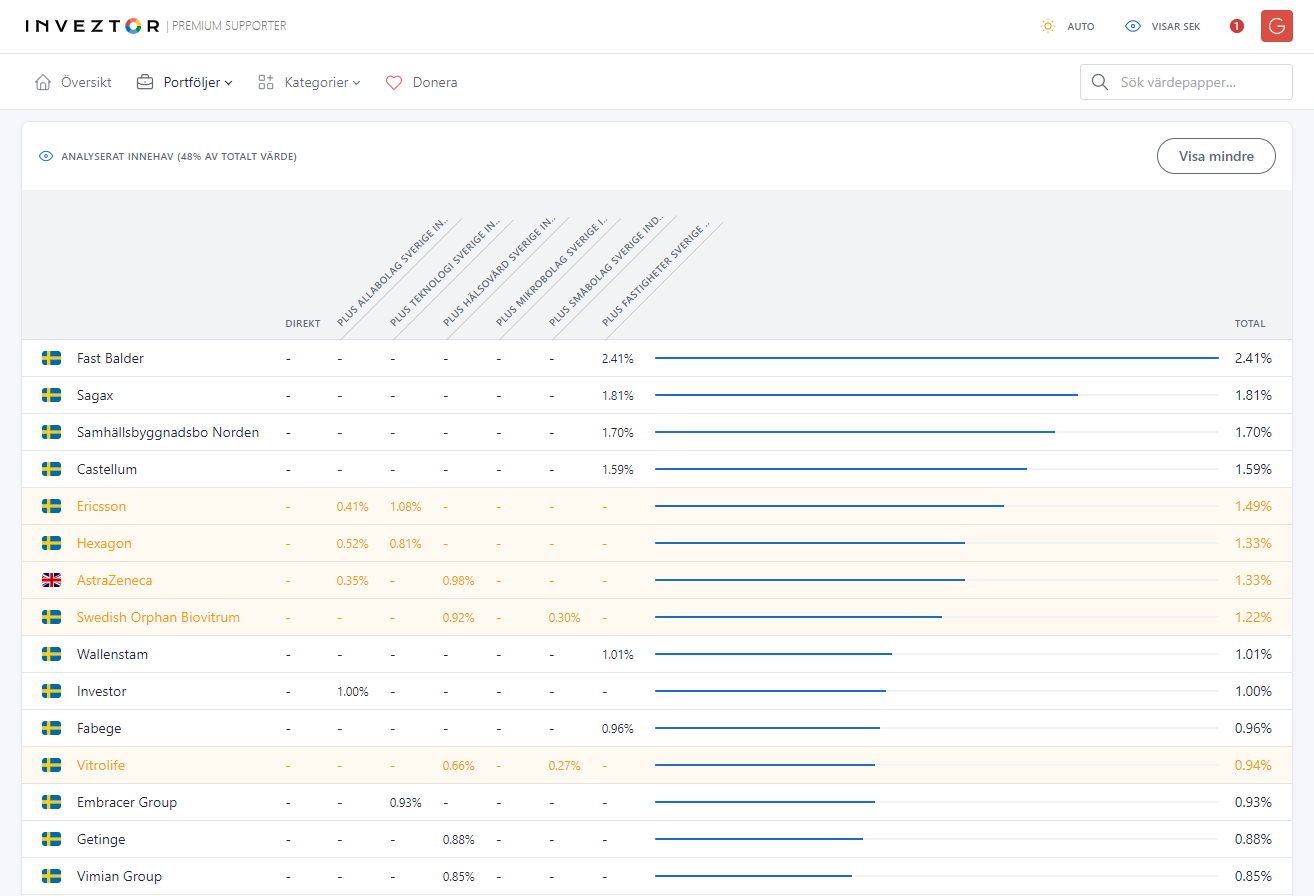Go to the Översikt menu item
The image size is (1314, 896).
pyautogui.click(x=86, y=82)
